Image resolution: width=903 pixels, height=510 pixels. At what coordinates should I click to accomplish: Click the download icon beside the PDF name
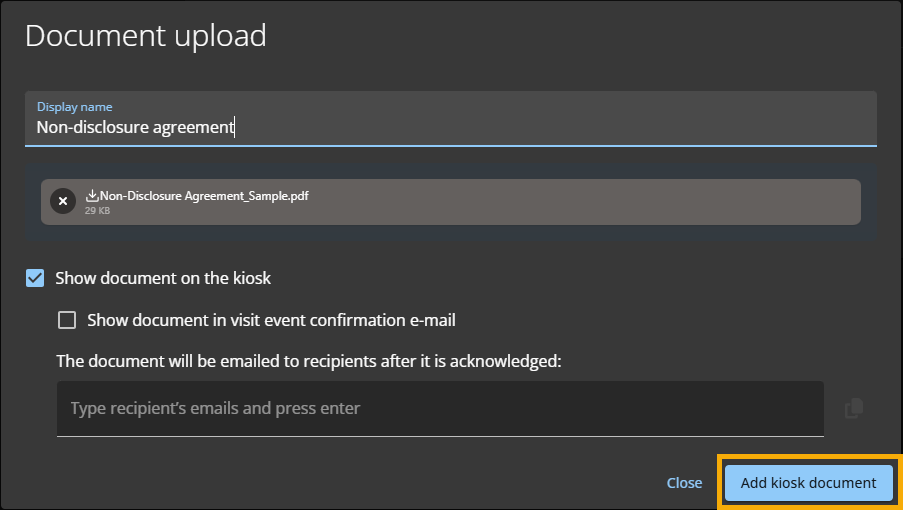click(92, 196)
